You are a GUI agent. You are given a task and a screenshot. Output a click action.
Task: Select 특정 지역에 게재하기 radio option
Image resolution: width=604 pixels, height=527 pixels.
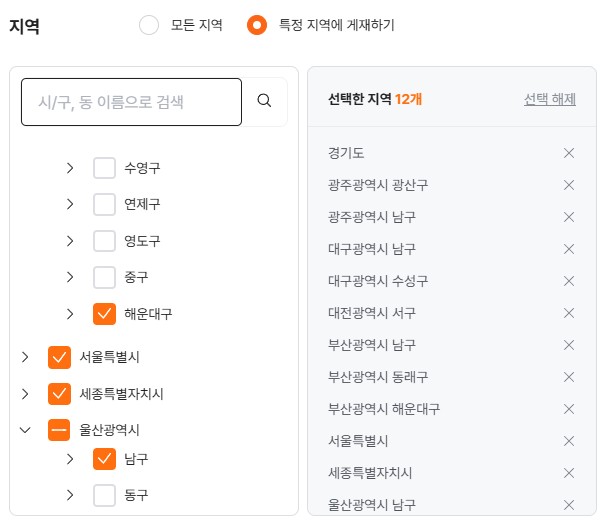click(x=257, y=25)
